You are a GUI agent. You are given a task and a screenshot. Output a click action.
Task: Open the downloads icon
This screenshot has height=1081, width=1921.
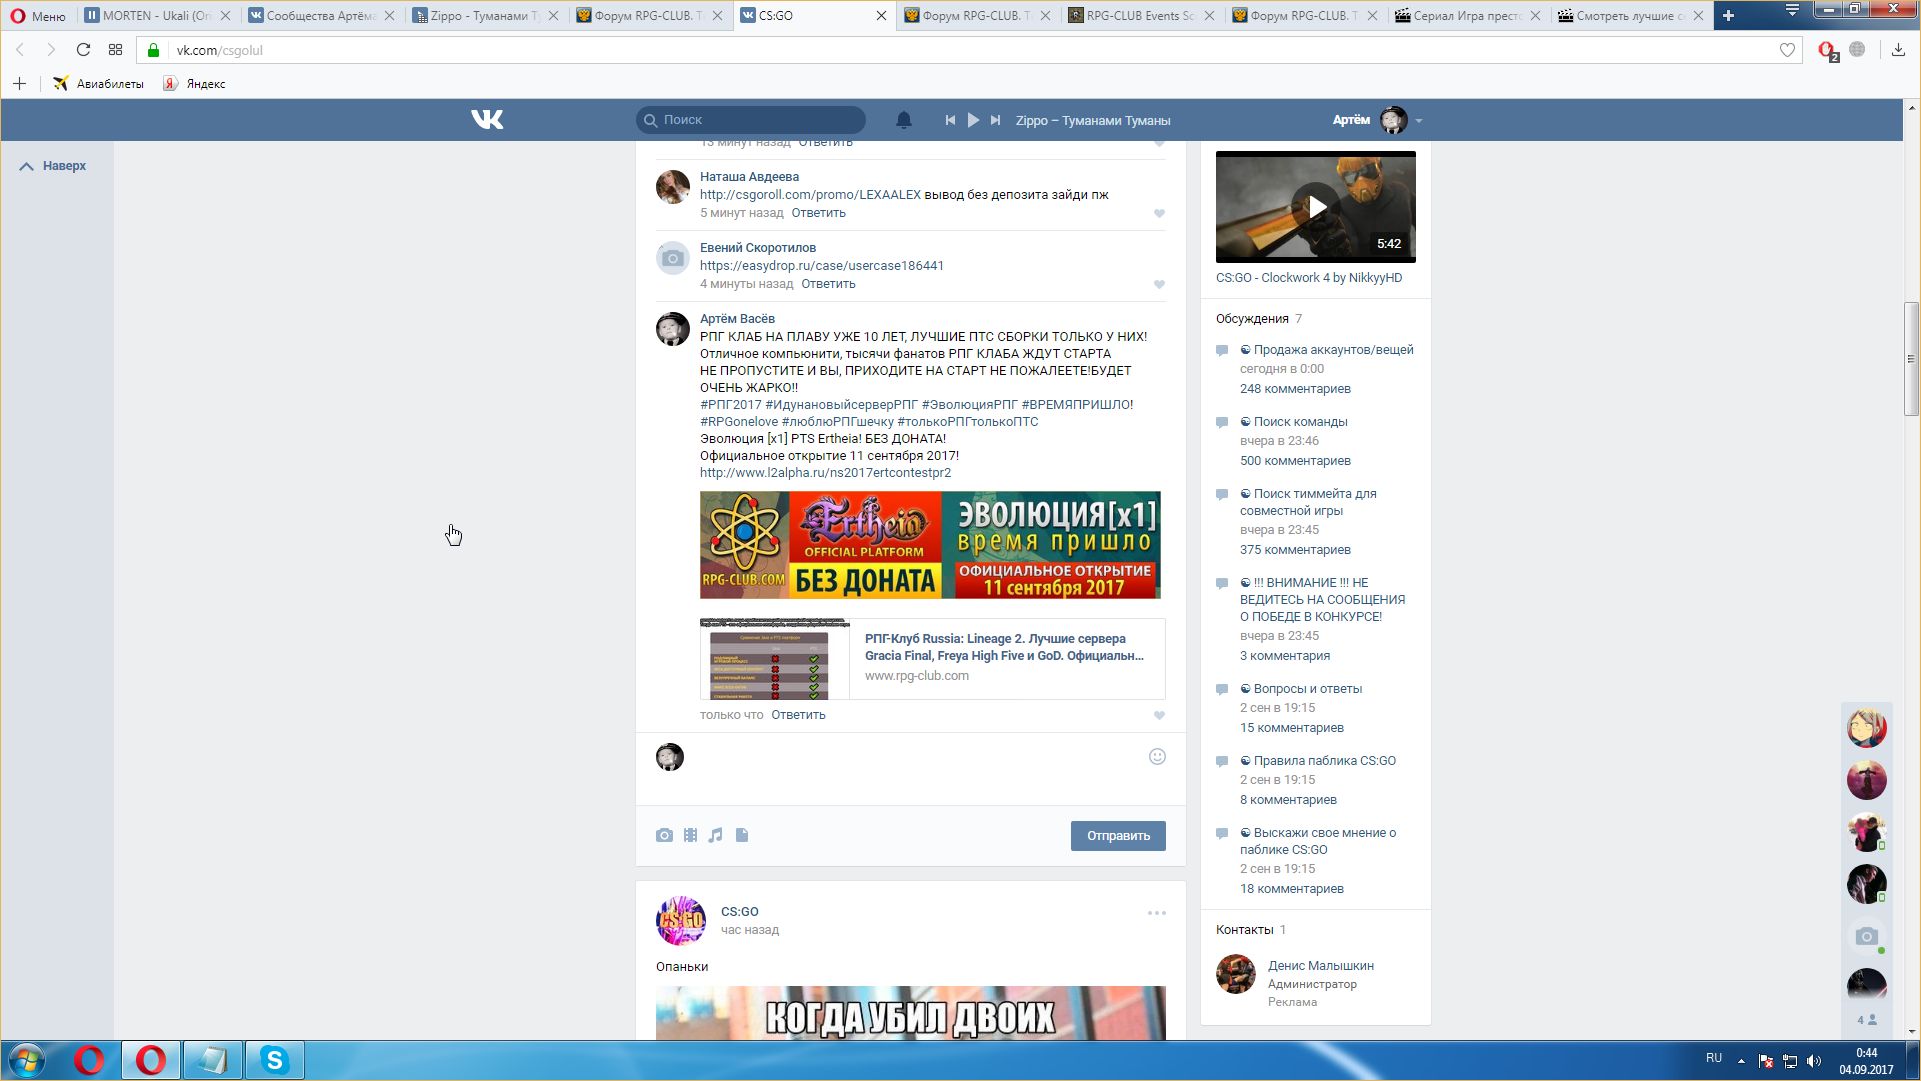click(x=1898, y=50)
